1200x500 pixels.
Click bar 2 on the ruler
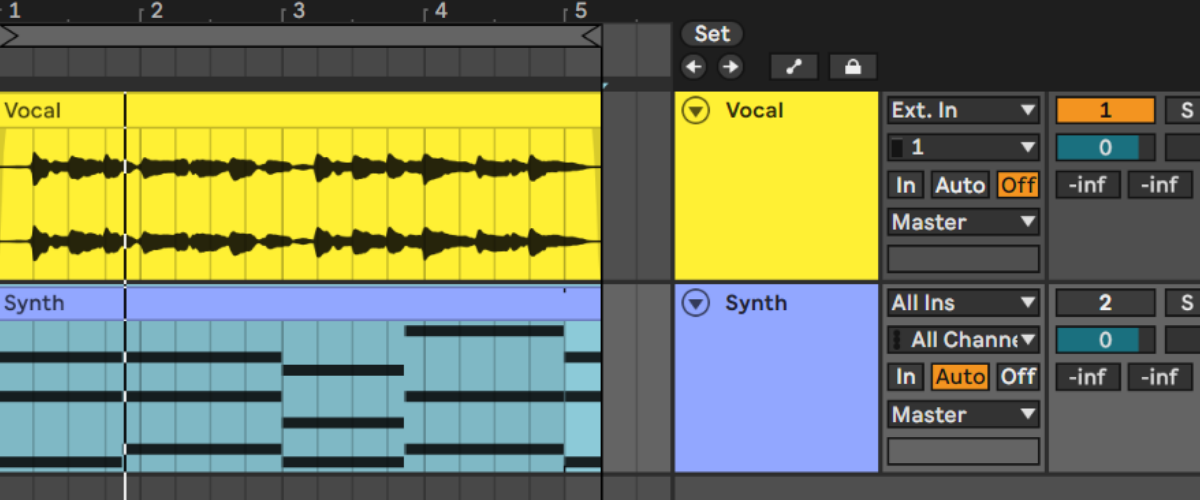click(155, 11)
